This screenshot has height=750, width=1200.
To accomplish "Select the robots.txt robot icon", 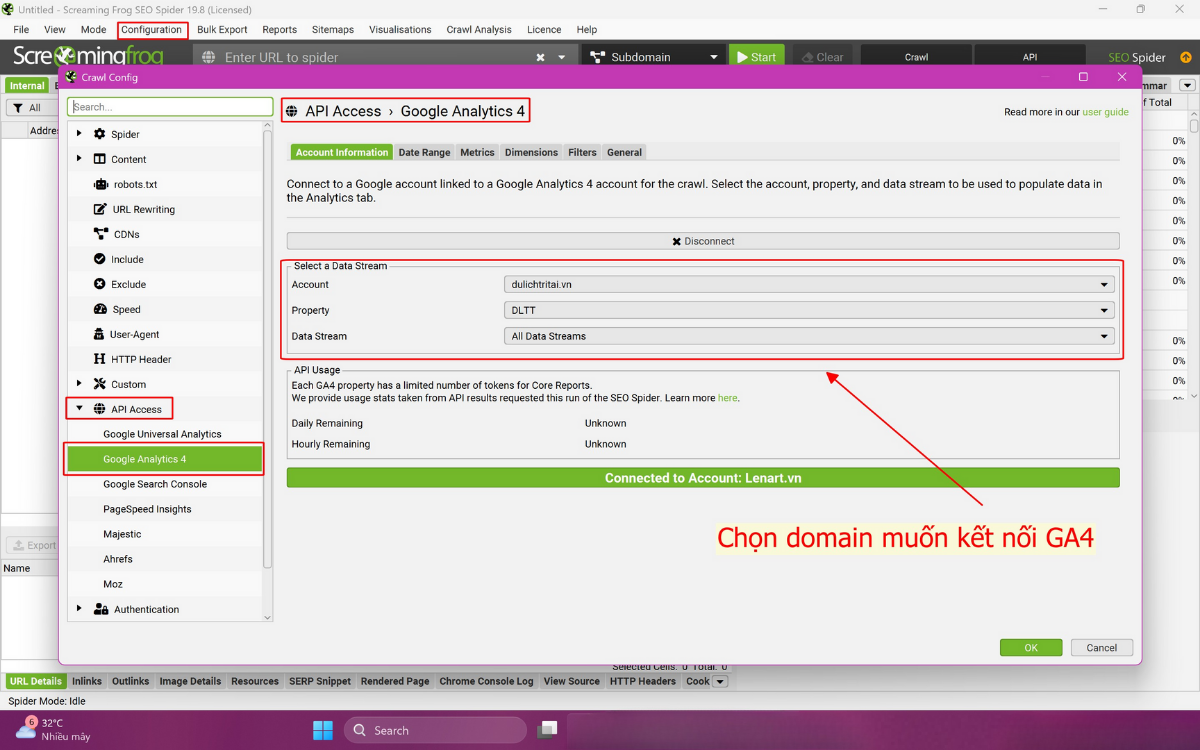I will (100, 184).
